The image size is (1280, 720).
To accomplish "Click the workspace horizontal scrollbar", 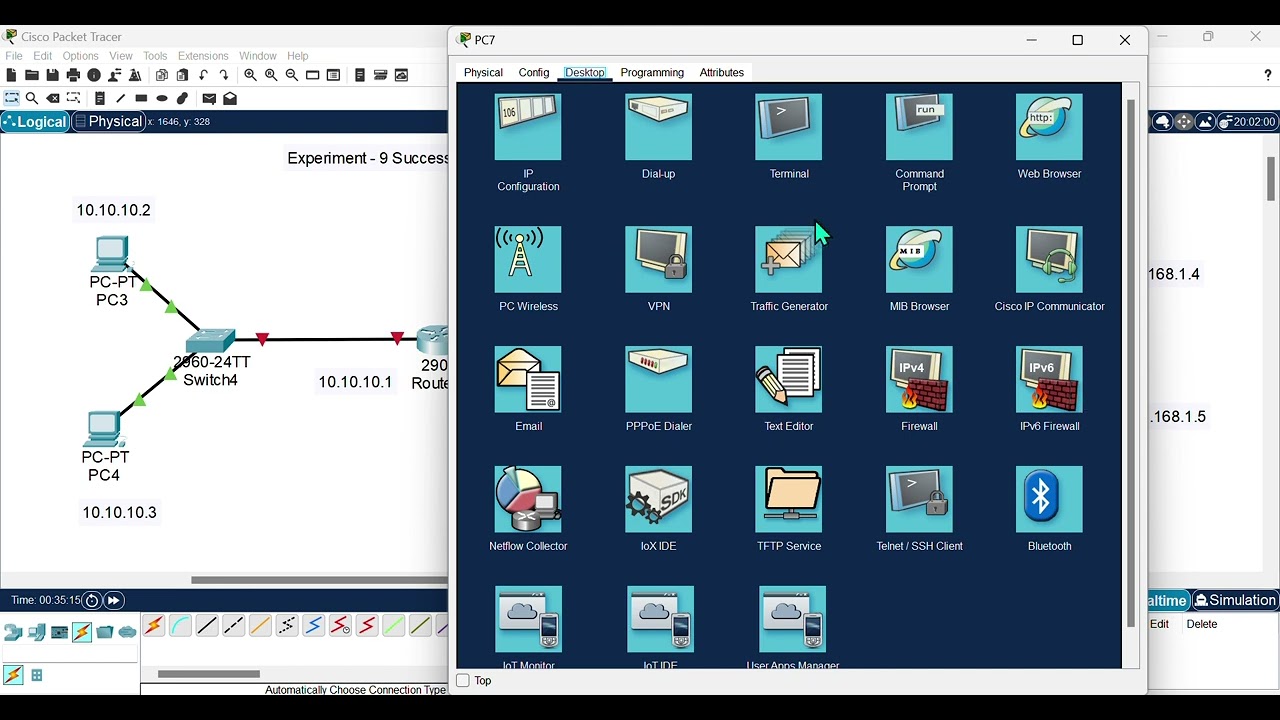I will point(320,580).
